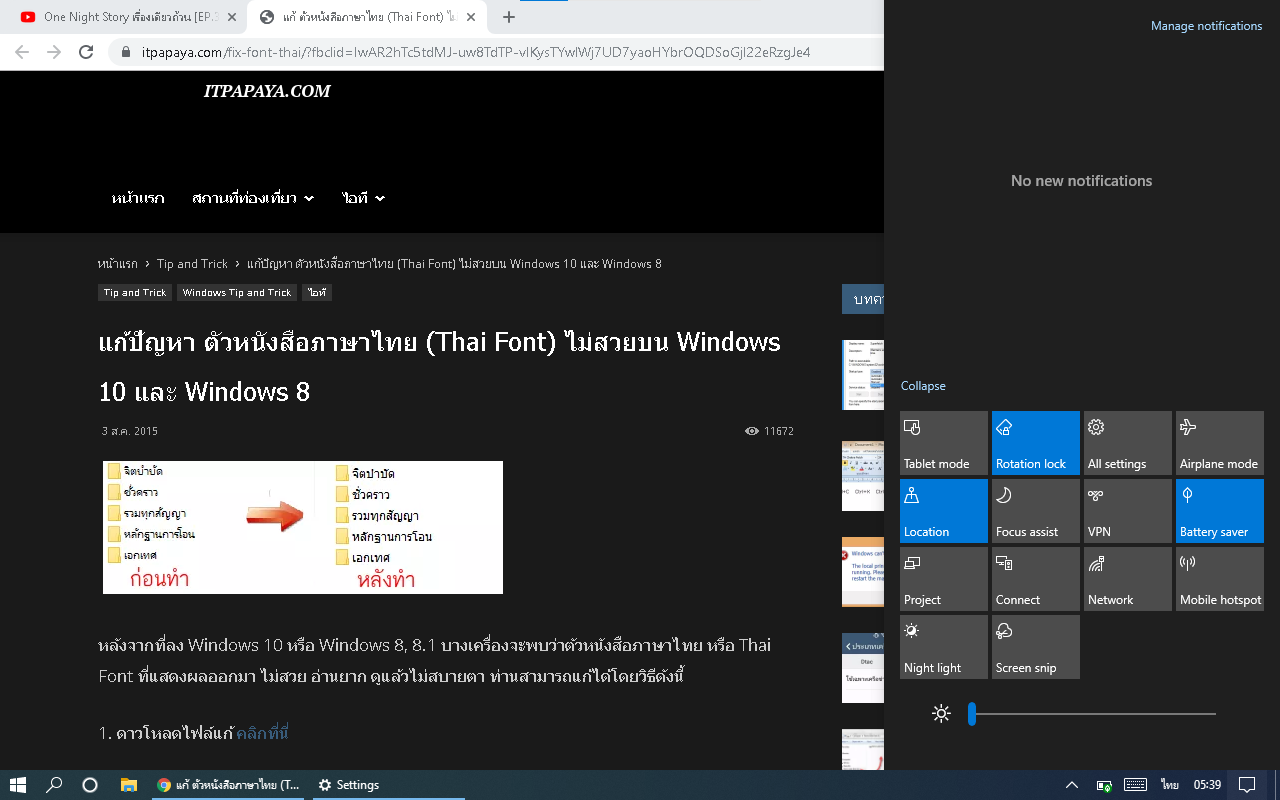
Task: Click the site padlock icon
Action: [126, 52]
